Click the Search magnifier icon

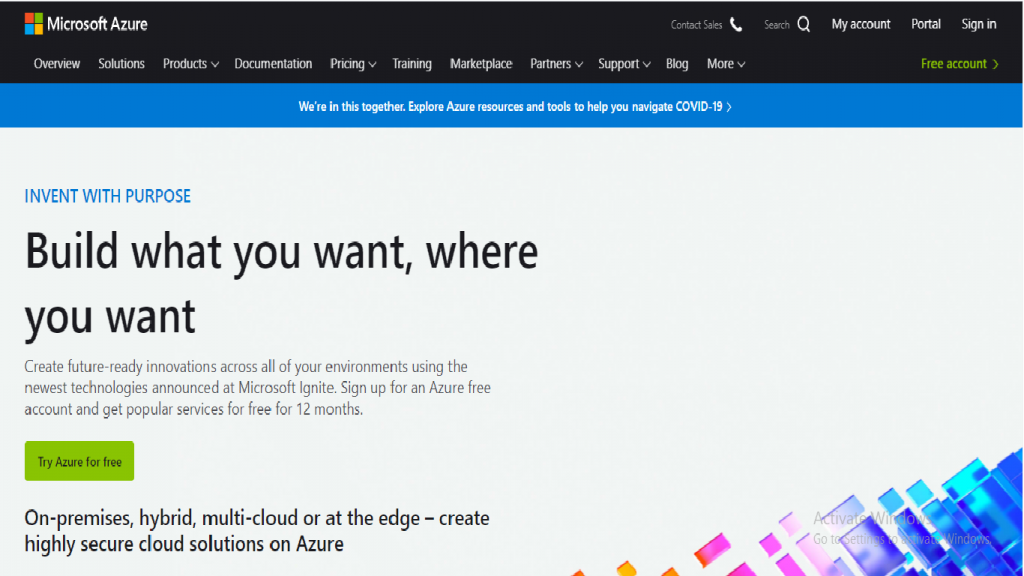point(804,24)
